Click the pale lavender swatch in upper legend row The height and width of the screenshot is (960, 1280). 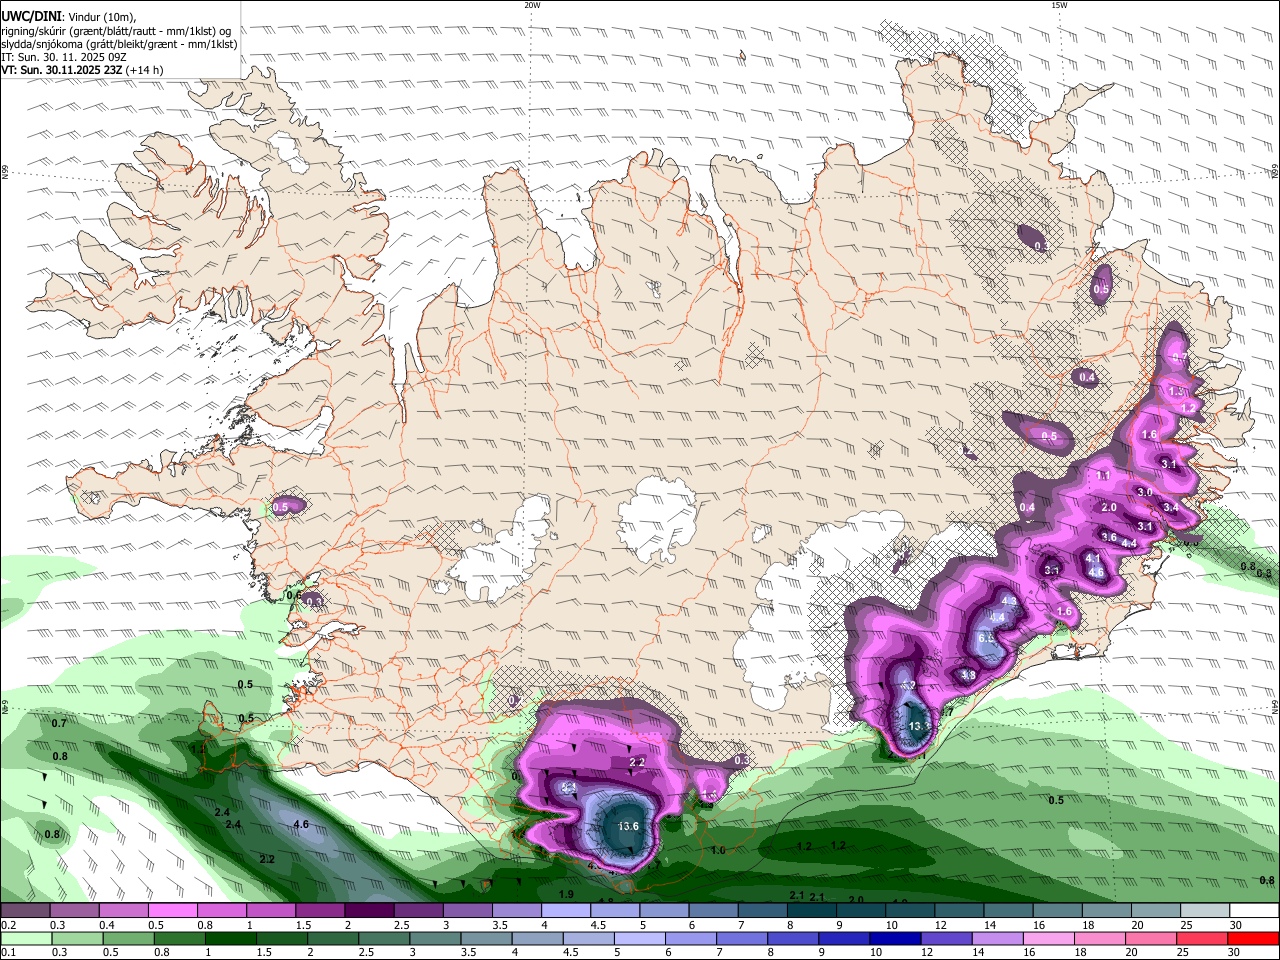[x=566, y=911]
